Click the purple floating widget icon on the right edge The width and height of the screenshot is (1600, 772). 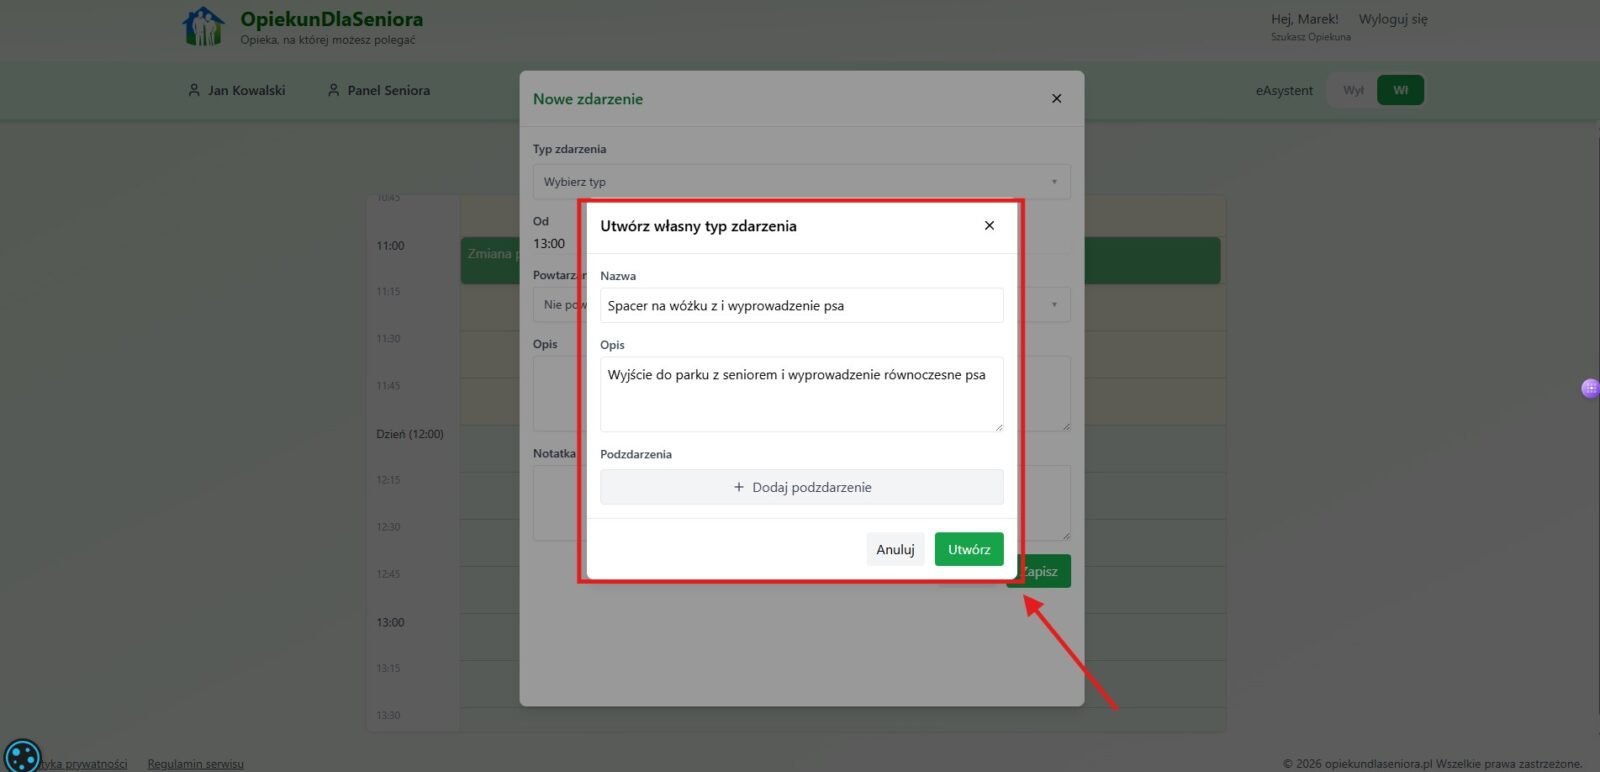click(x=1590, y=388)
